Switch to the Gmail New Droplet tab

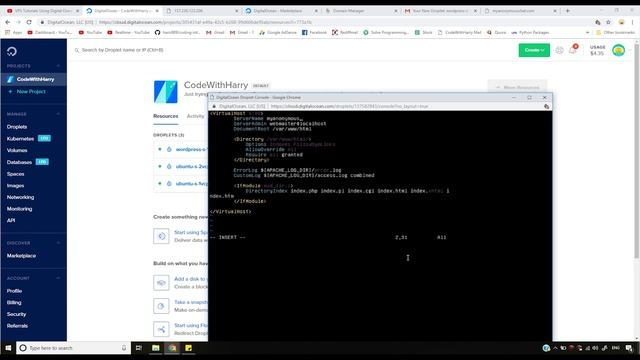point(440,11)
